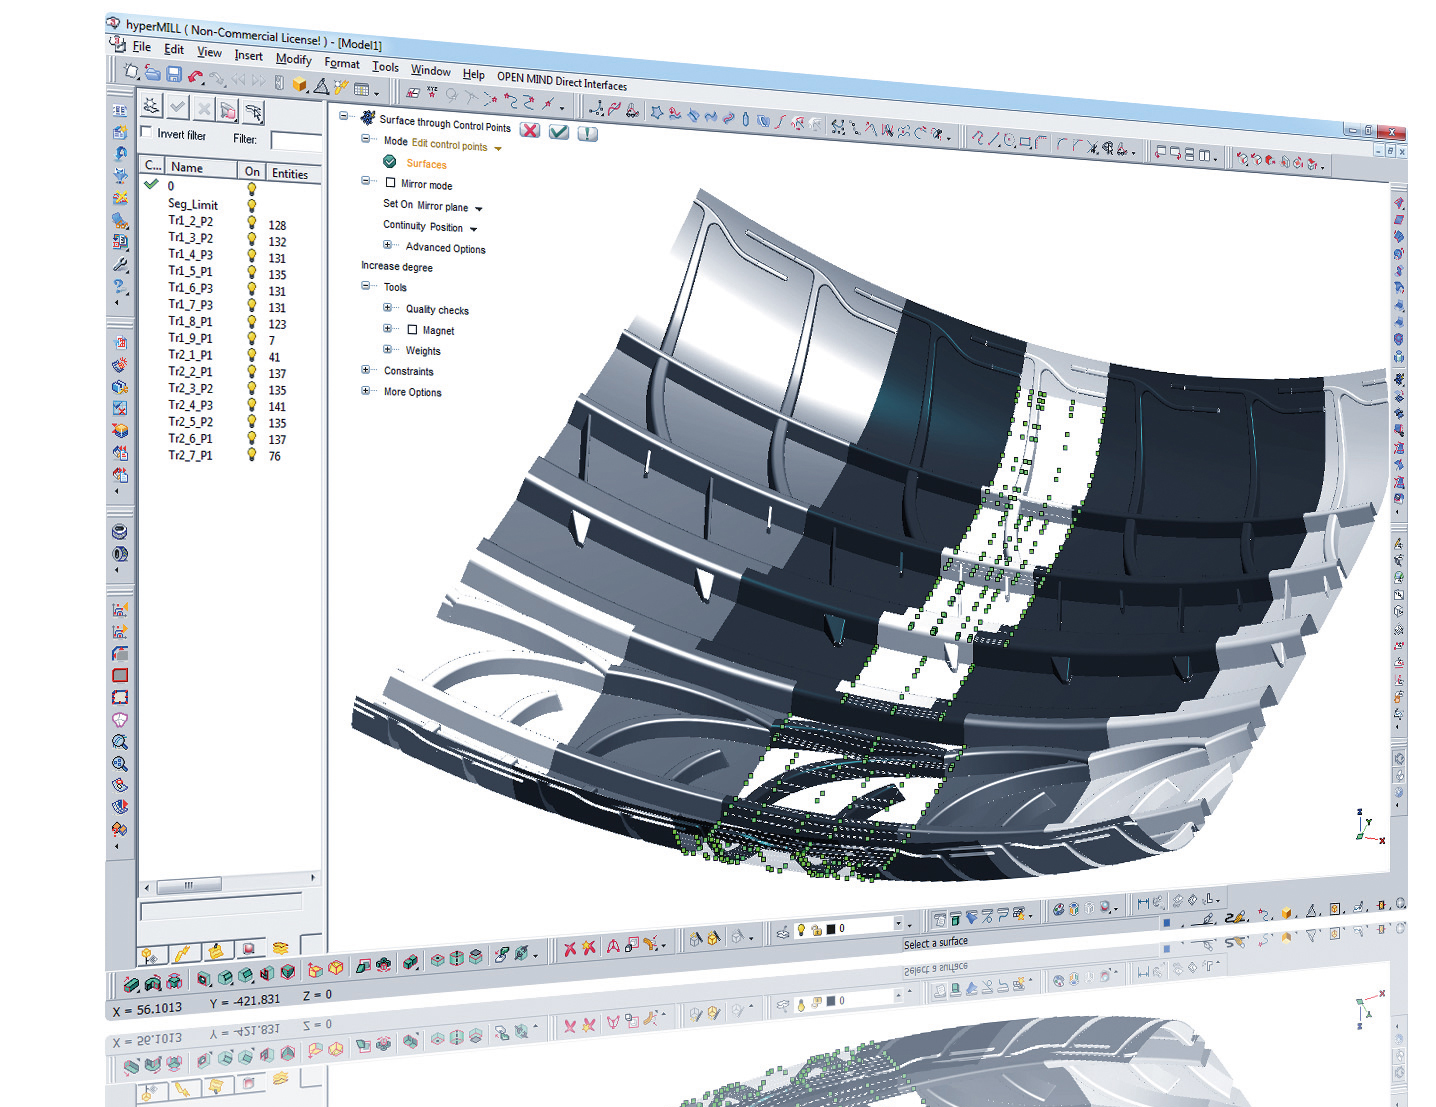
Task: Toggle visibility bulb of layer Tr1_5_P1
Action: coord(252,272)
